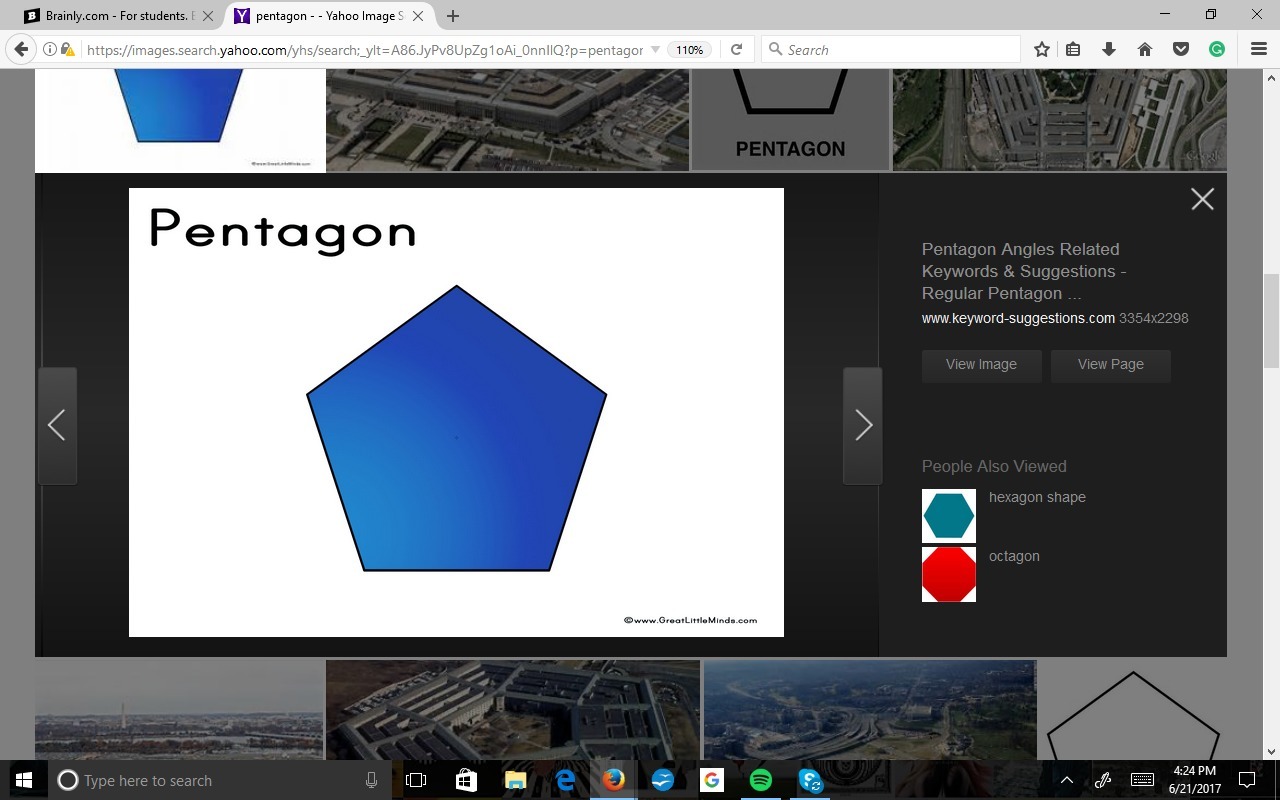The image size is (1280, 800).
Task: Open the URL bar history dropdown arrow
Action: click(x=655, y=49)
